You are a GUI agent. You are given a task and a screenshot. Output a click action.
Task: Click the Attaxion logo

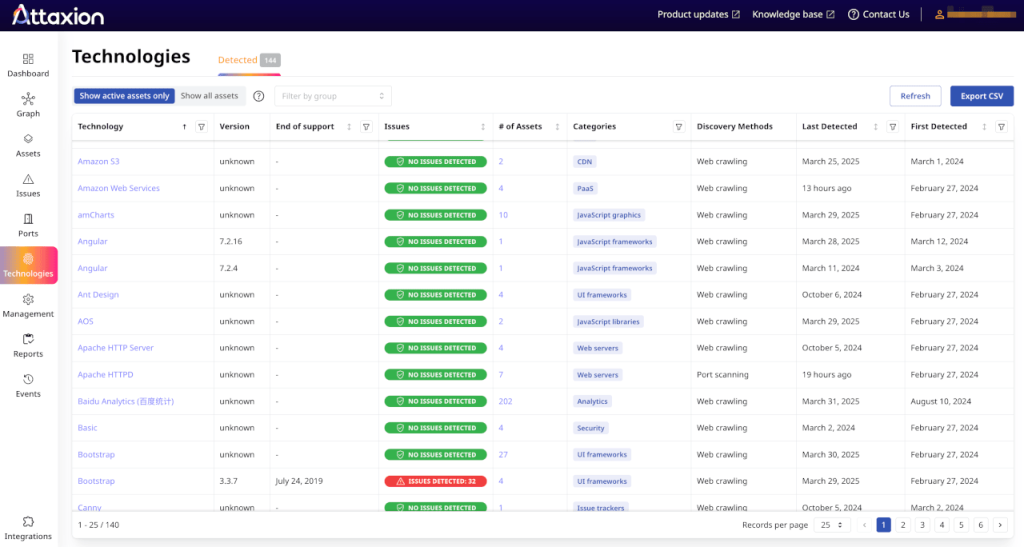click(58, 15)
